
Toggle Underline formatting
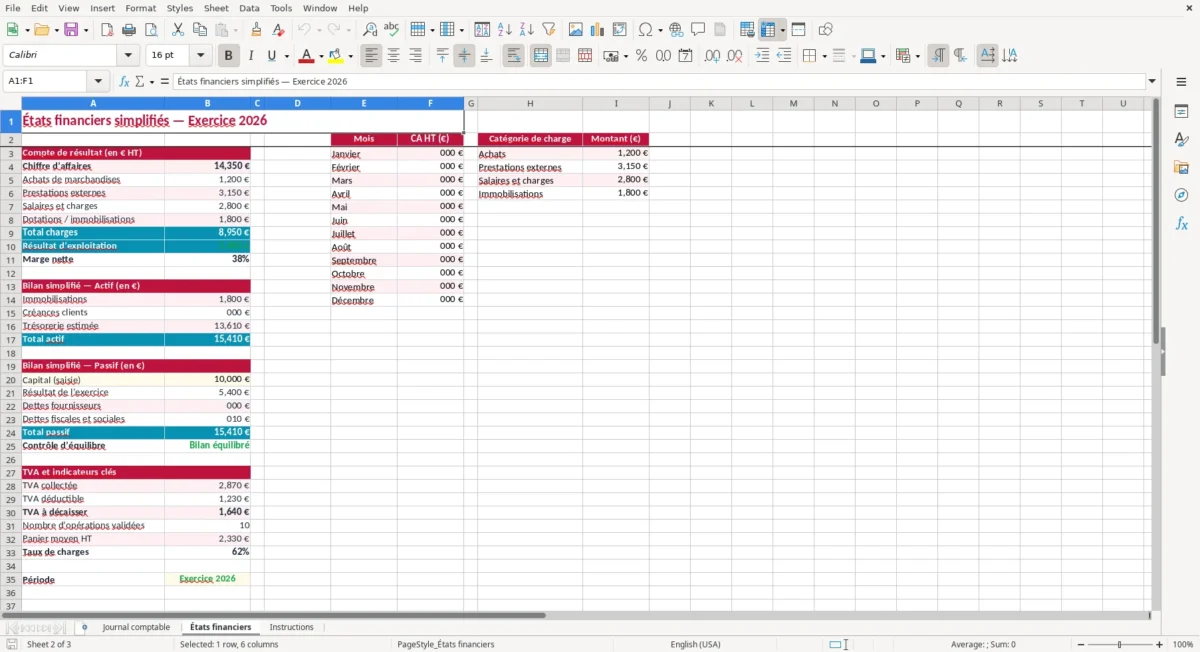[x=273, y=56]
